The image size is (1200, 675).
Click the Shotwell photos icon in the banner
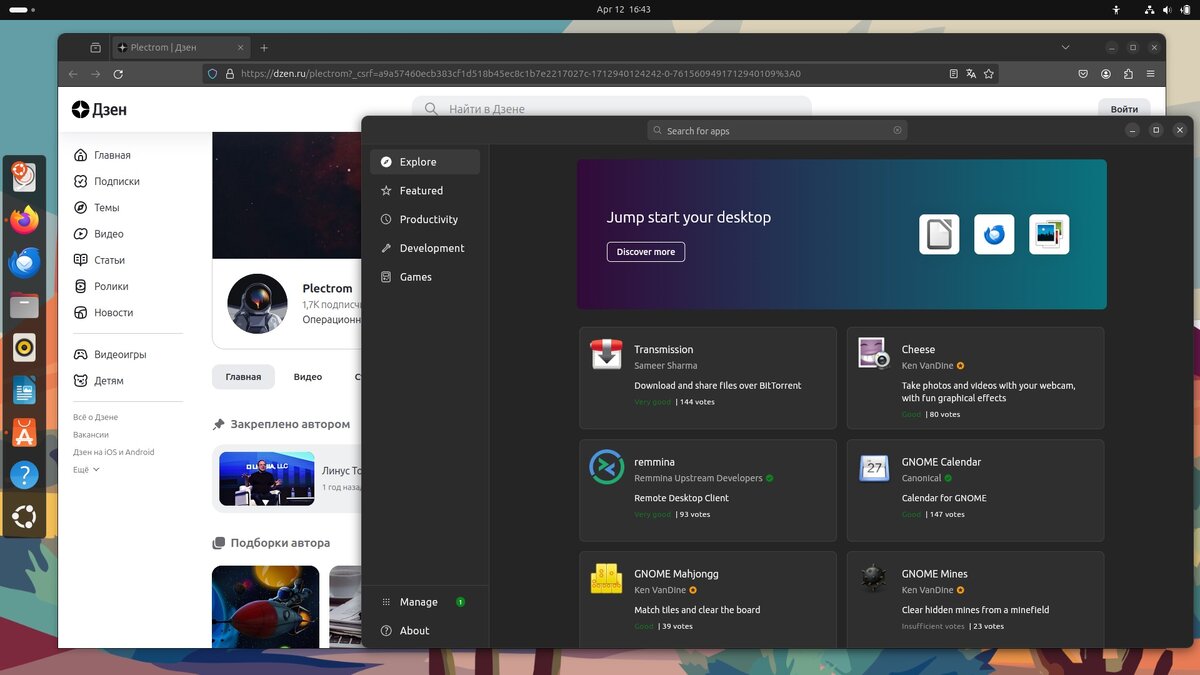pyautogui.click(x=1049, y=235)
